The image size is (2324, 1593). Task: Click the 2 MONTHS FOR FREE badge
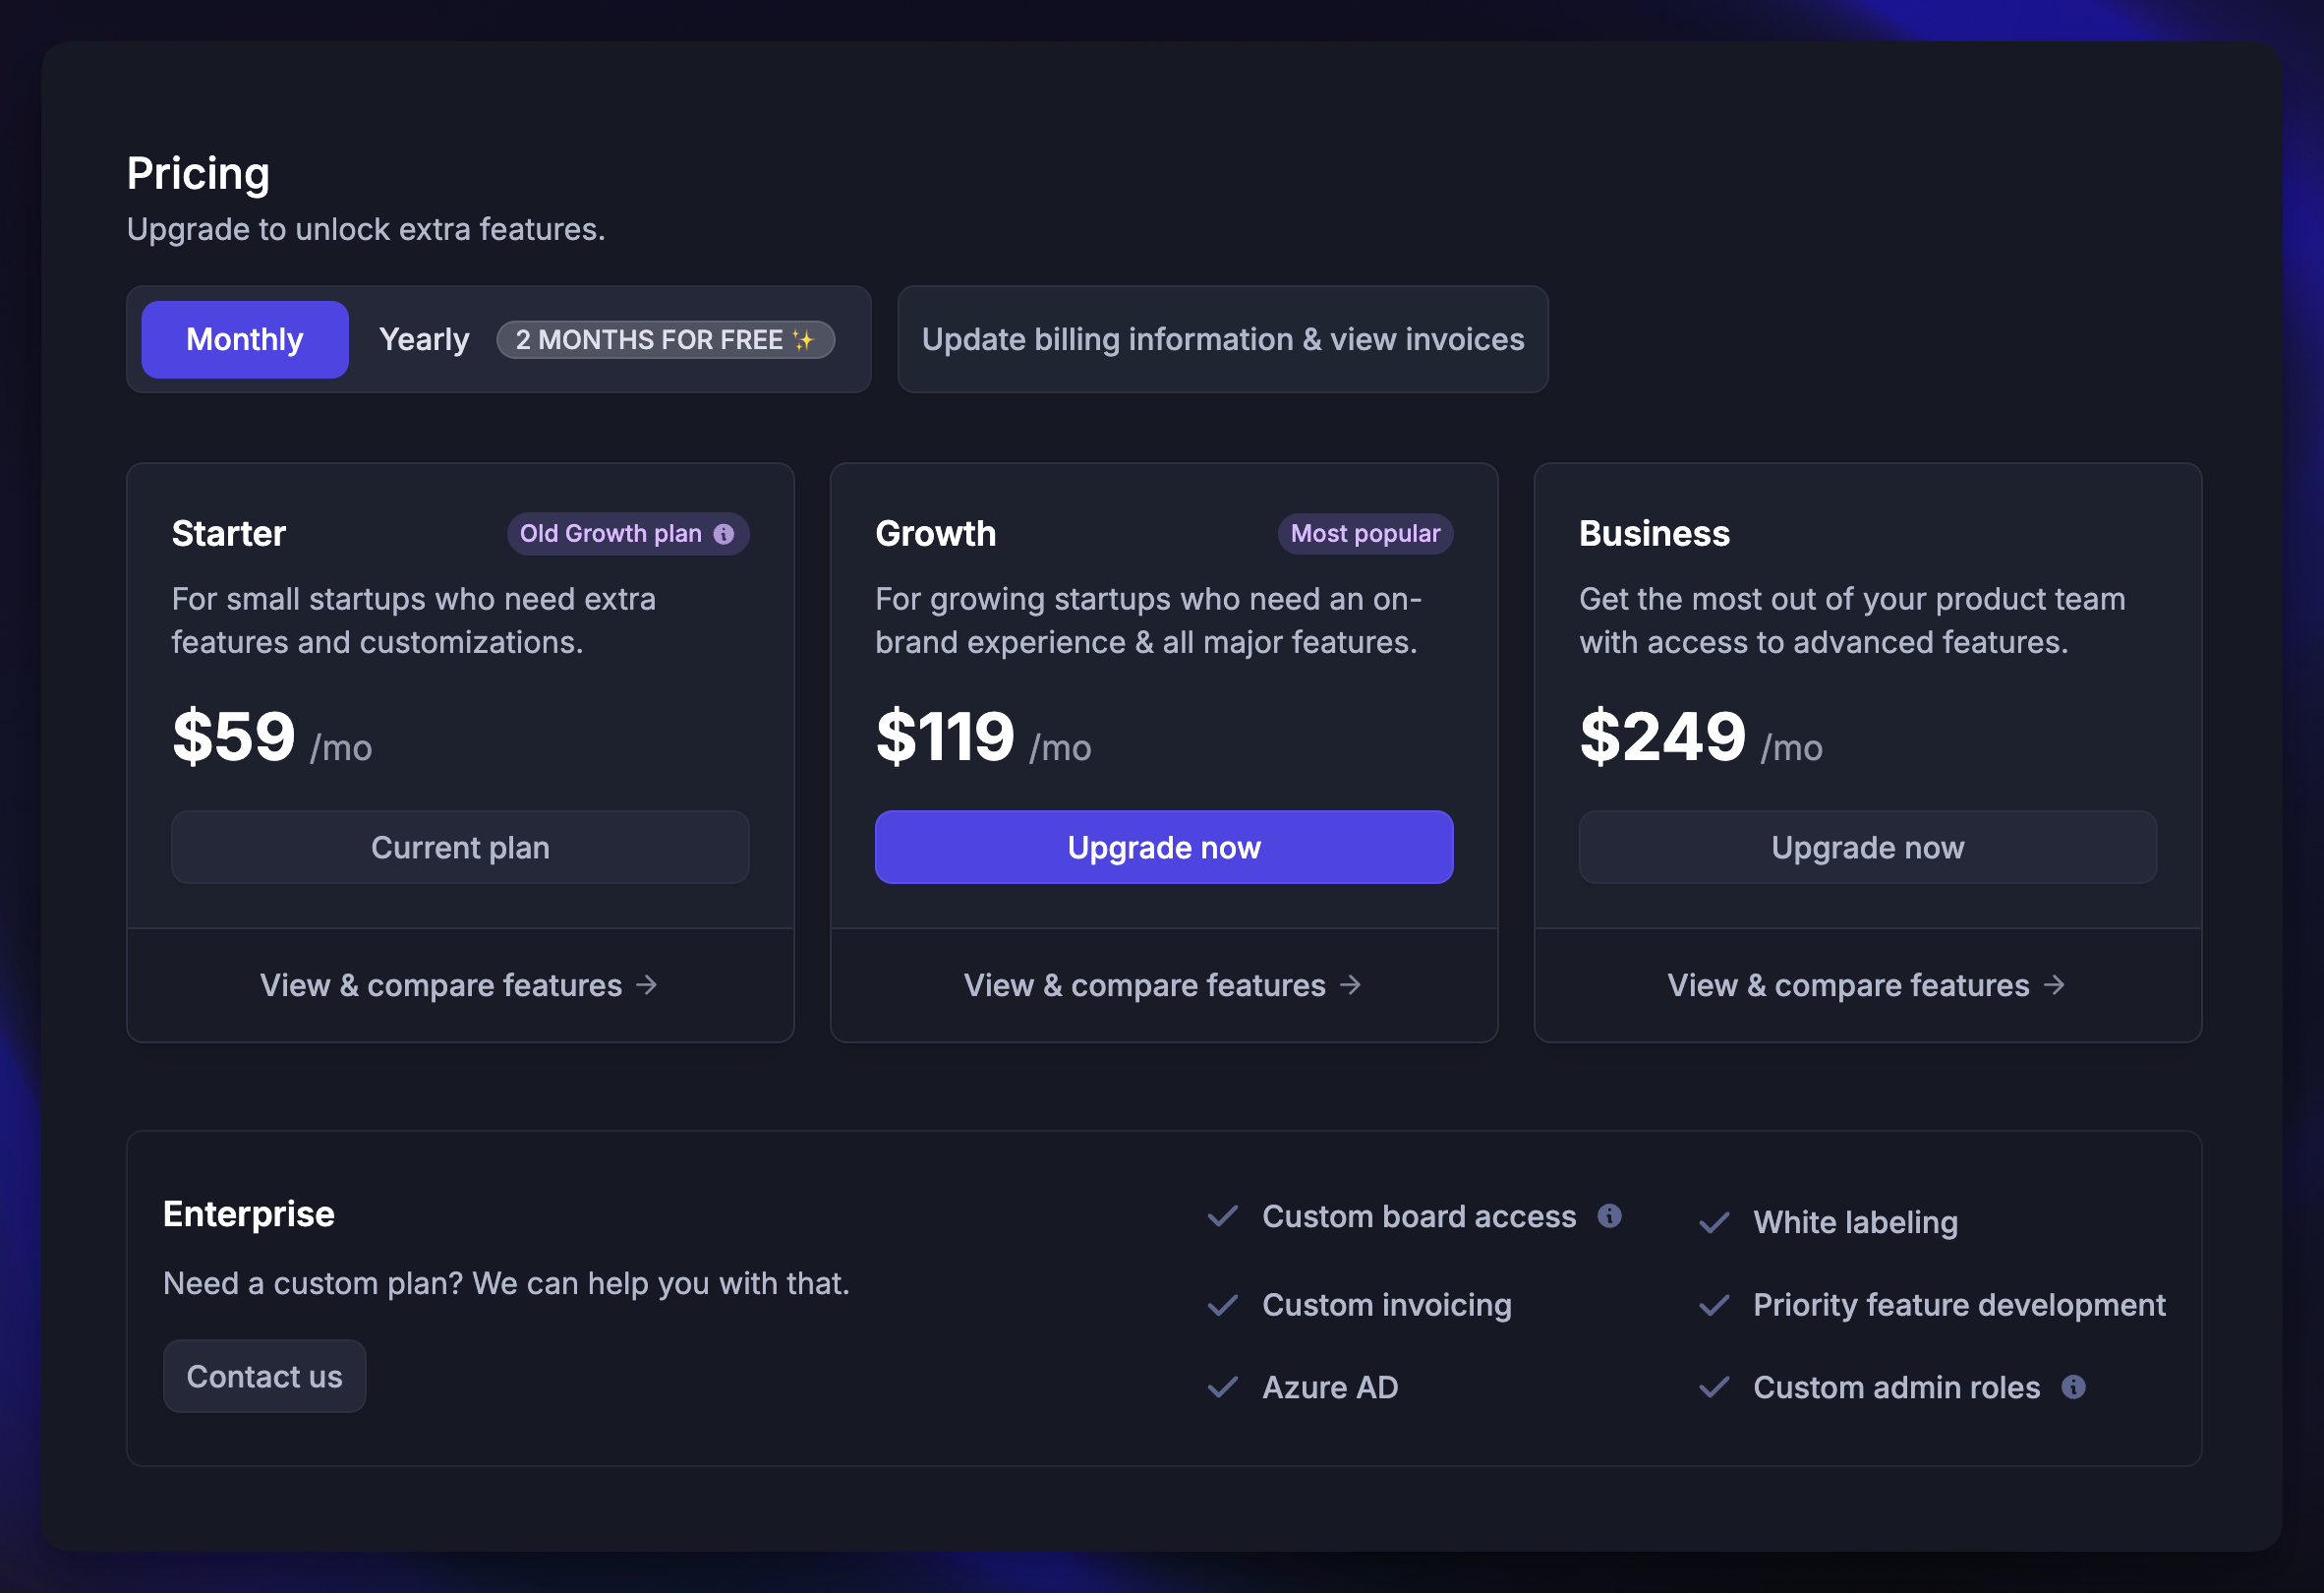coord(665,340)
